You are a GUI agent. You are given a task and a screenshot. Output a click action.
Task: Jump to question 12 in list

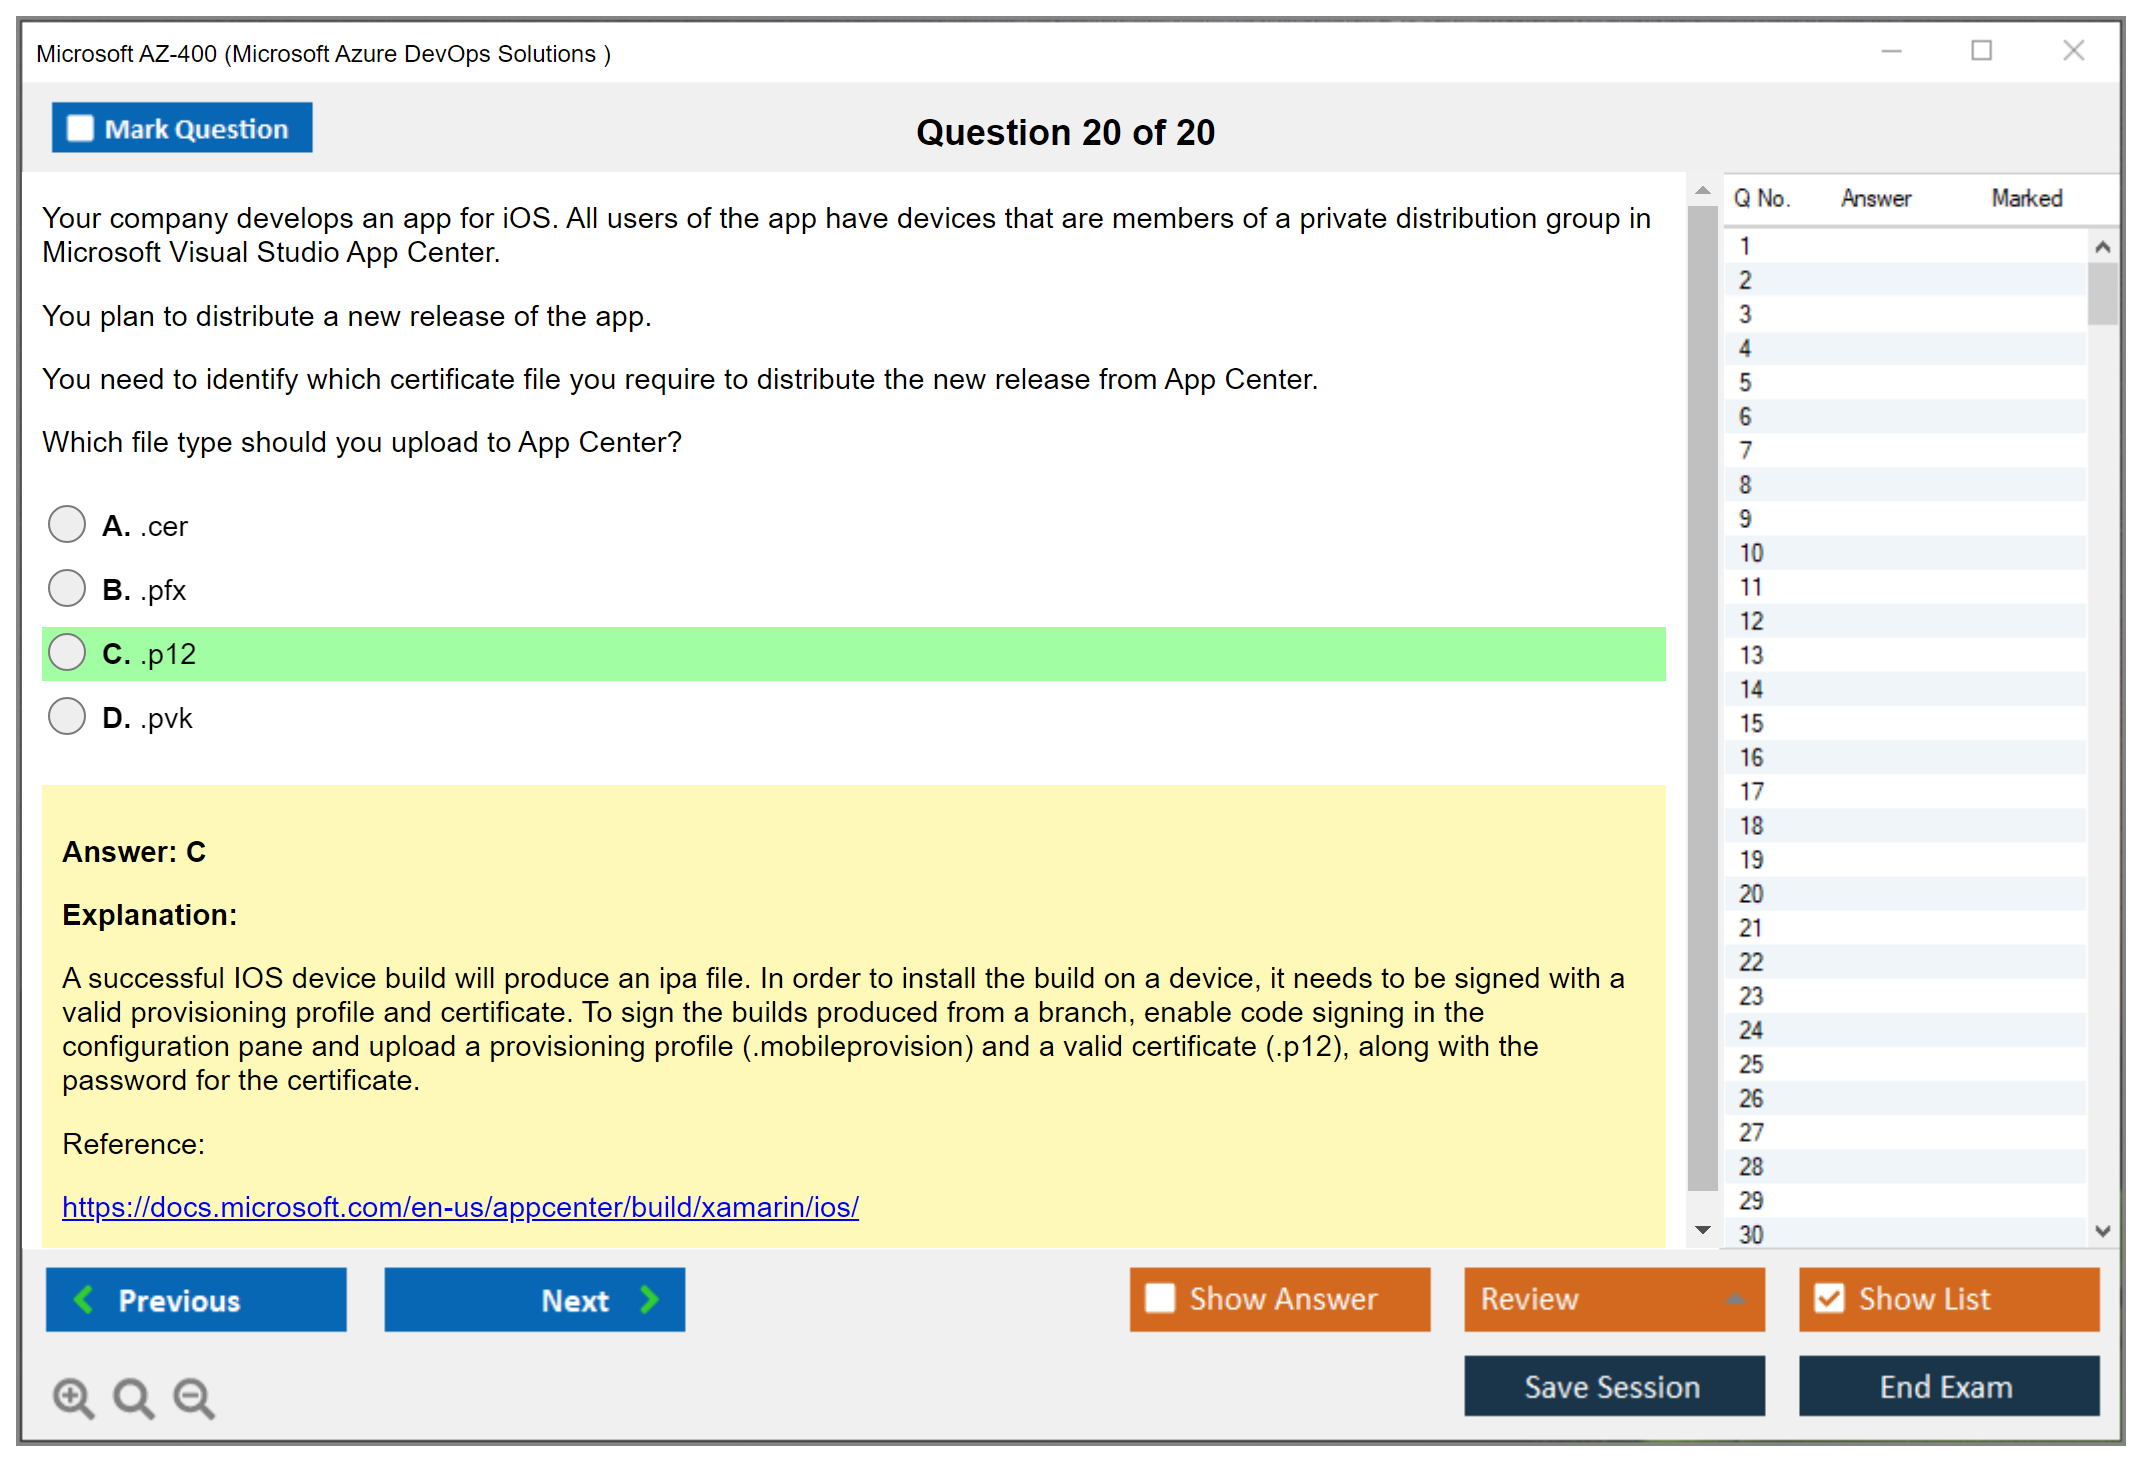[1751, 621]
